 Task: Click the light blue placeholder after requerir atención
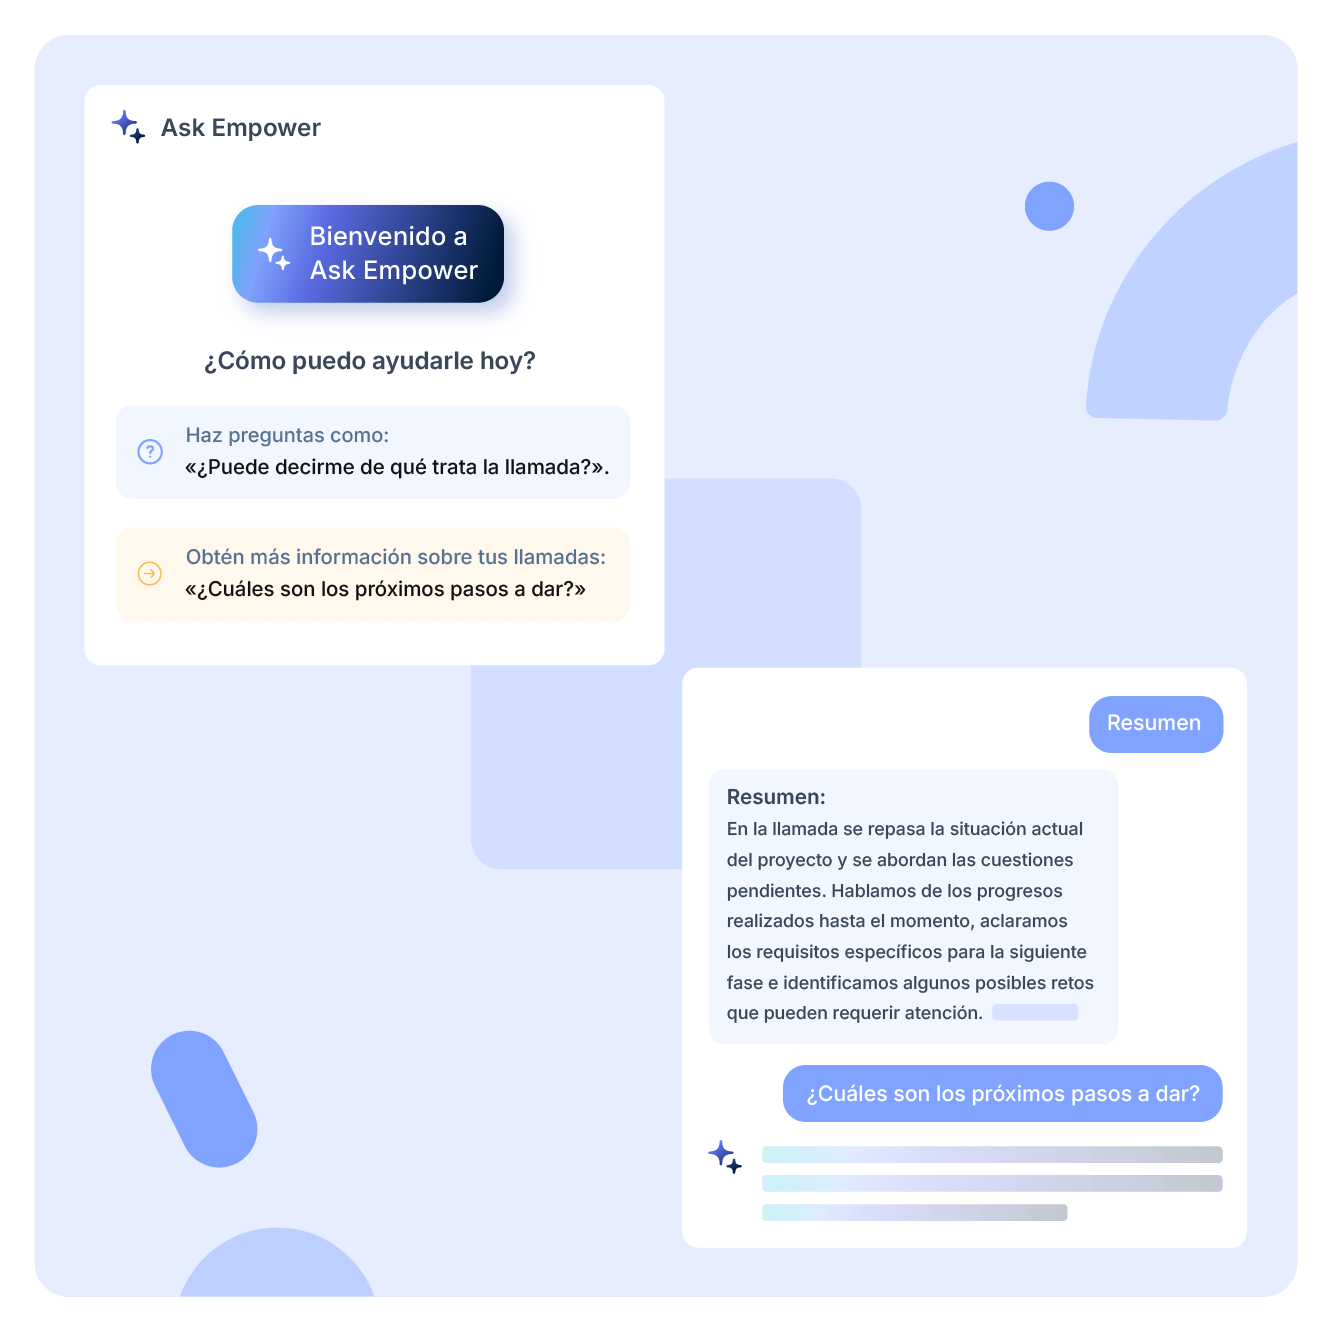coord(1035,1012)
